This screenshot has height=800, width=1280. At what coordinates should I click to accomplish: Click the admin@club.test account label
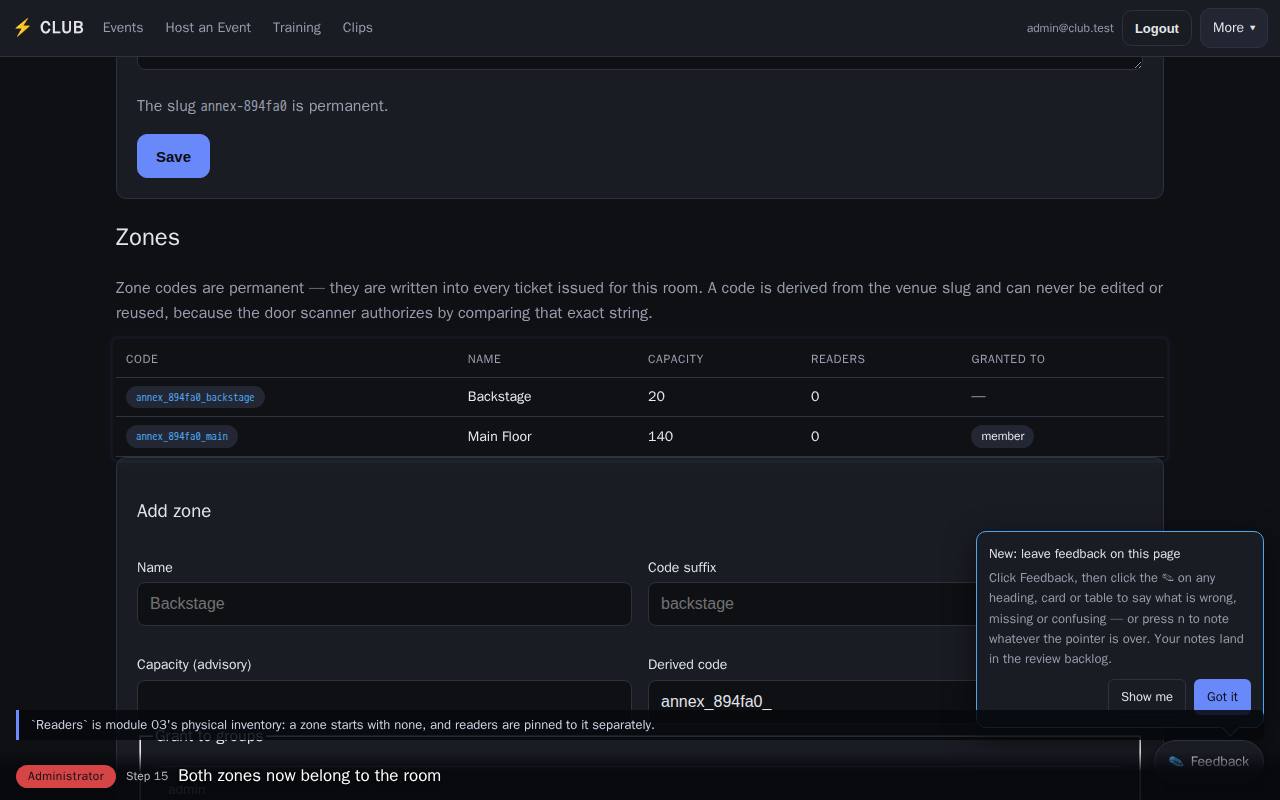click(x=1070, y=28)
